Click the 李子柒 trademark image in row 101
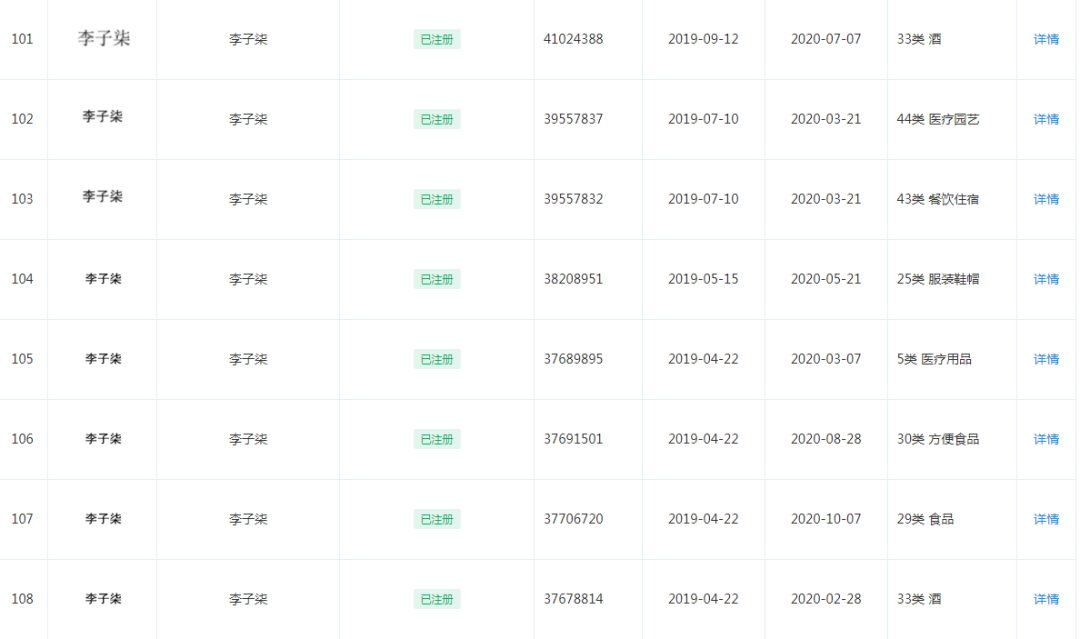 coord(104,39)
